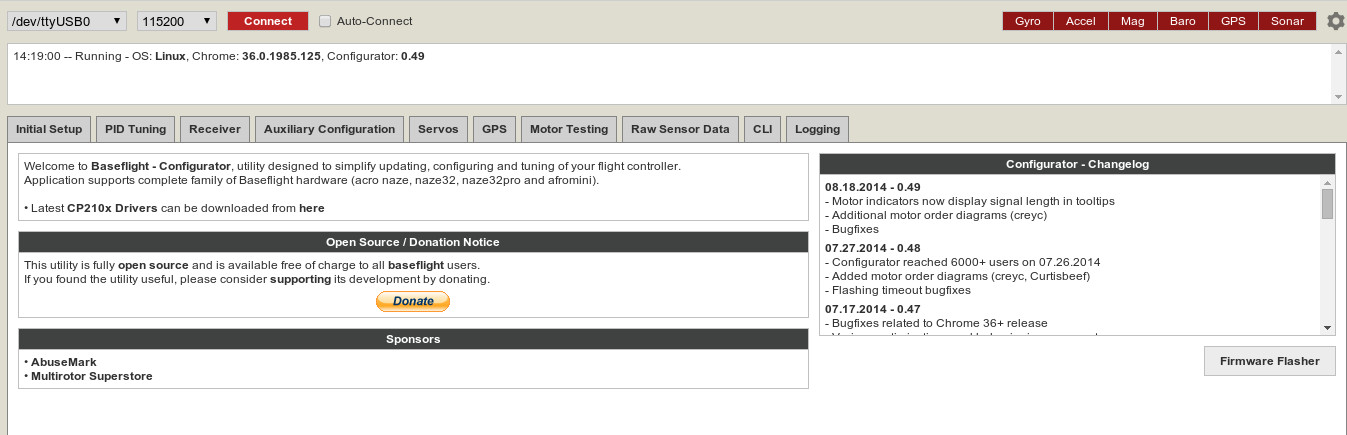
Task: Open the Auxiliary Configuration tab
Action: (330, 129)
